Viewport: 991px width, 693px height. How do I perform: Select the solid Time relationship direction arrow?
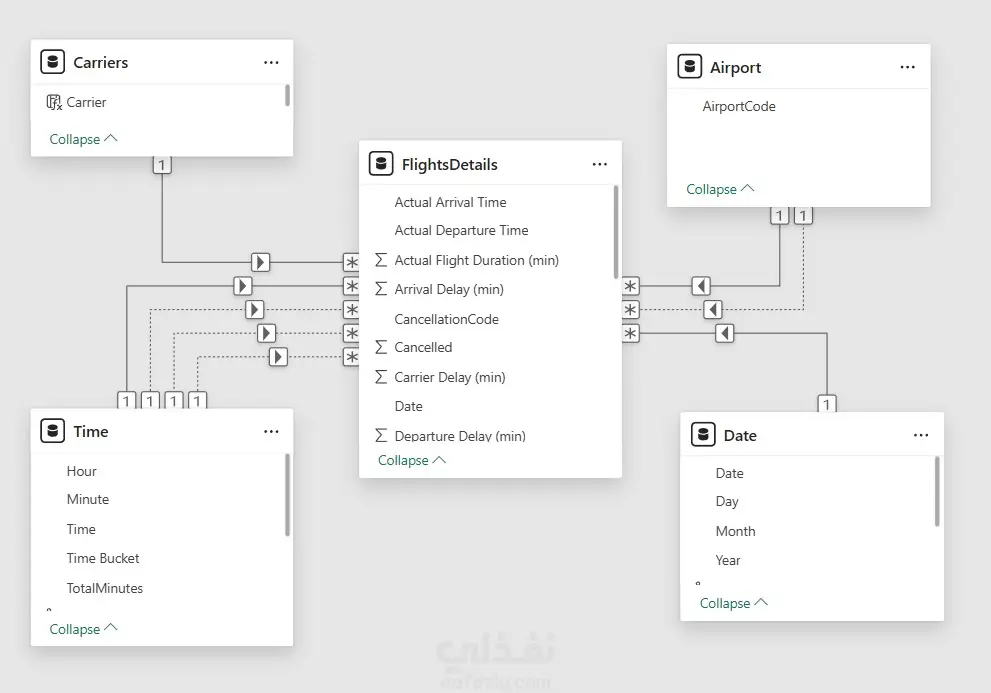[x=243, y=286]
